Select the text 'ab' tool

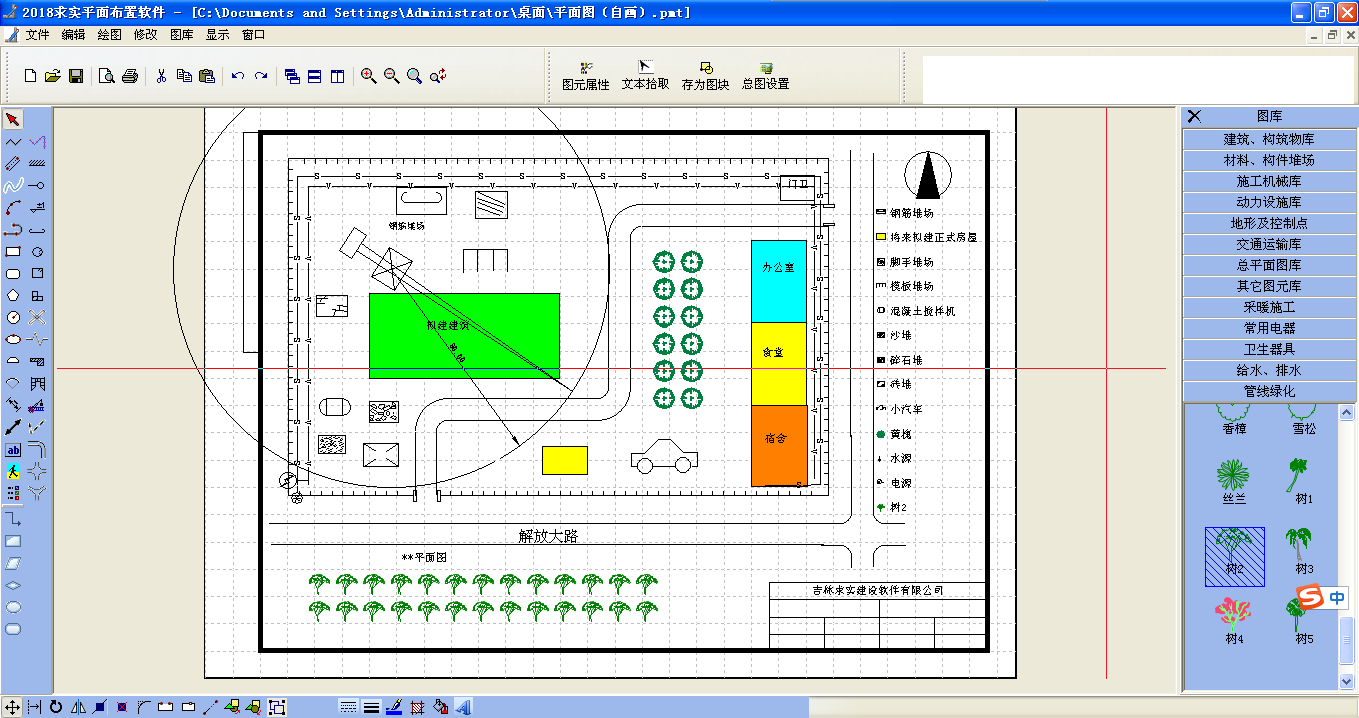[x=13, y=450]
